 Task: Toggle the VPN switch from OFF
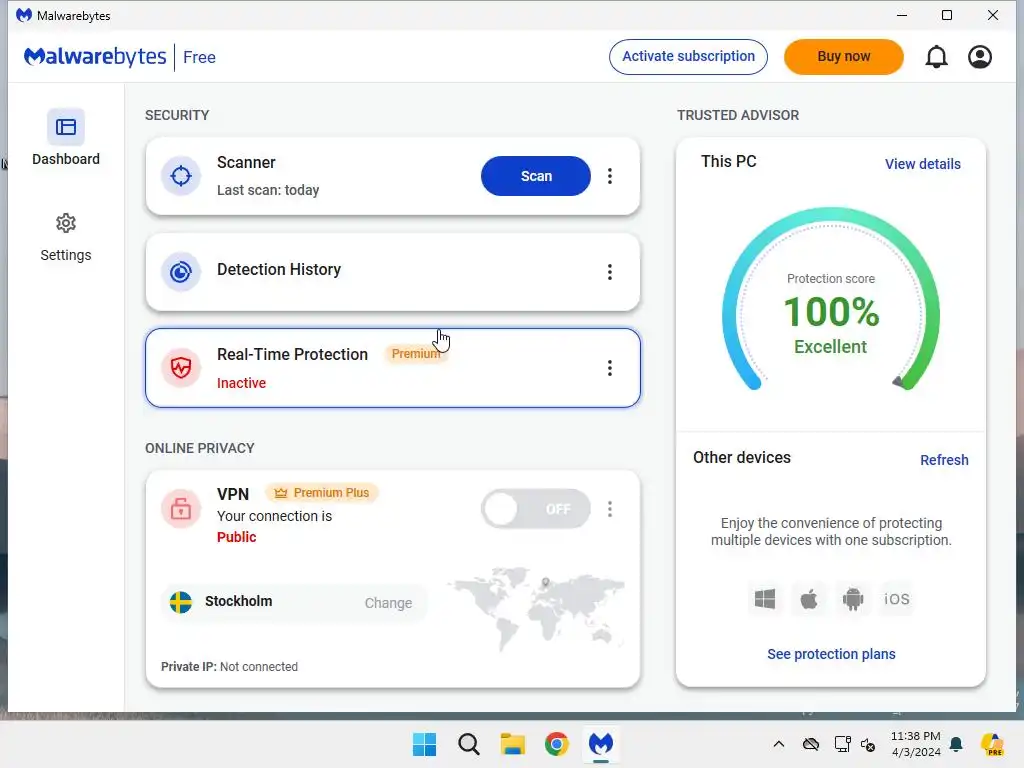536,509
